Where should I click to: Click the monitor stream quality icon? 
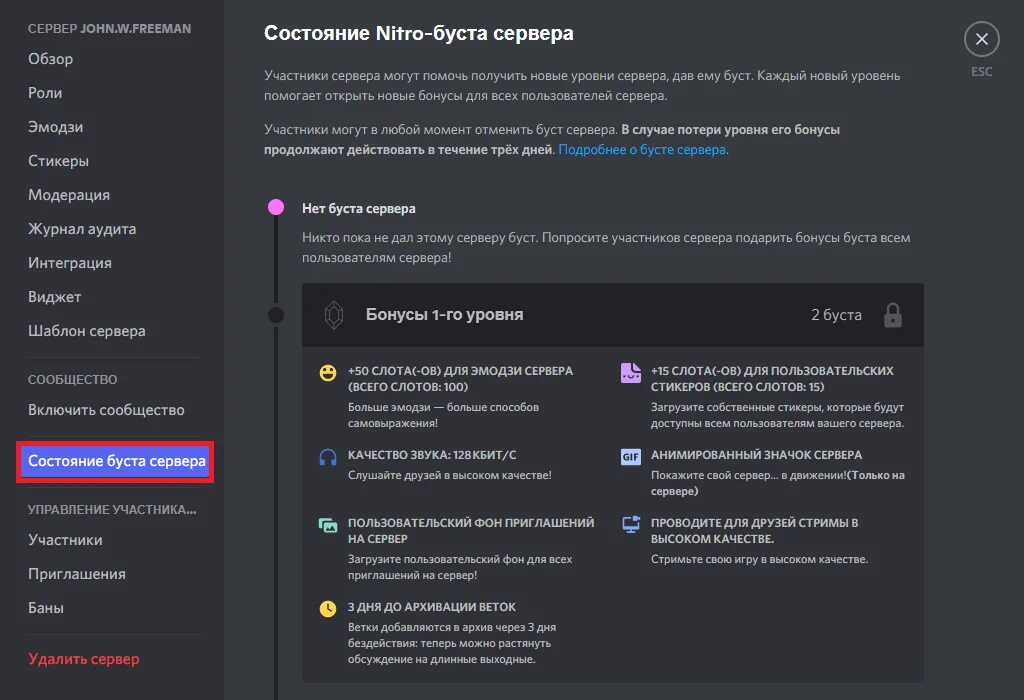[631, 524]
